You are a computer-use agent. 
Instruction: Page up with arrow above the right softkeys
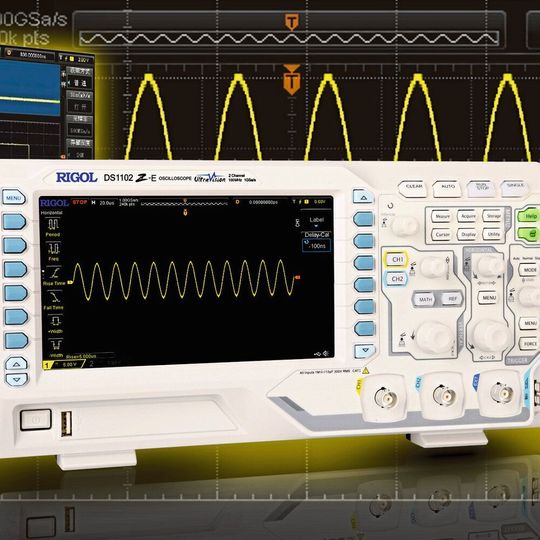tap(363, 197)
